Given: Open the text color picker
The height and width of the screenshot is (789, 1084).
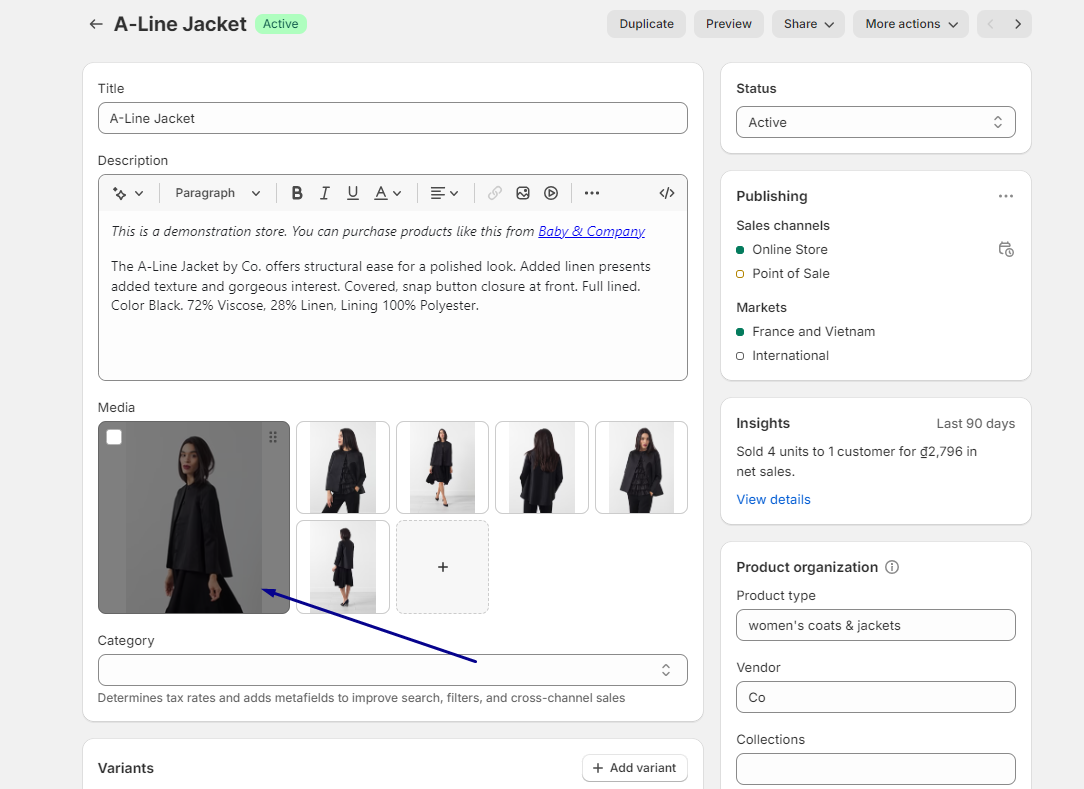Looking at the screenshot, I should click(x=387, y=194).
